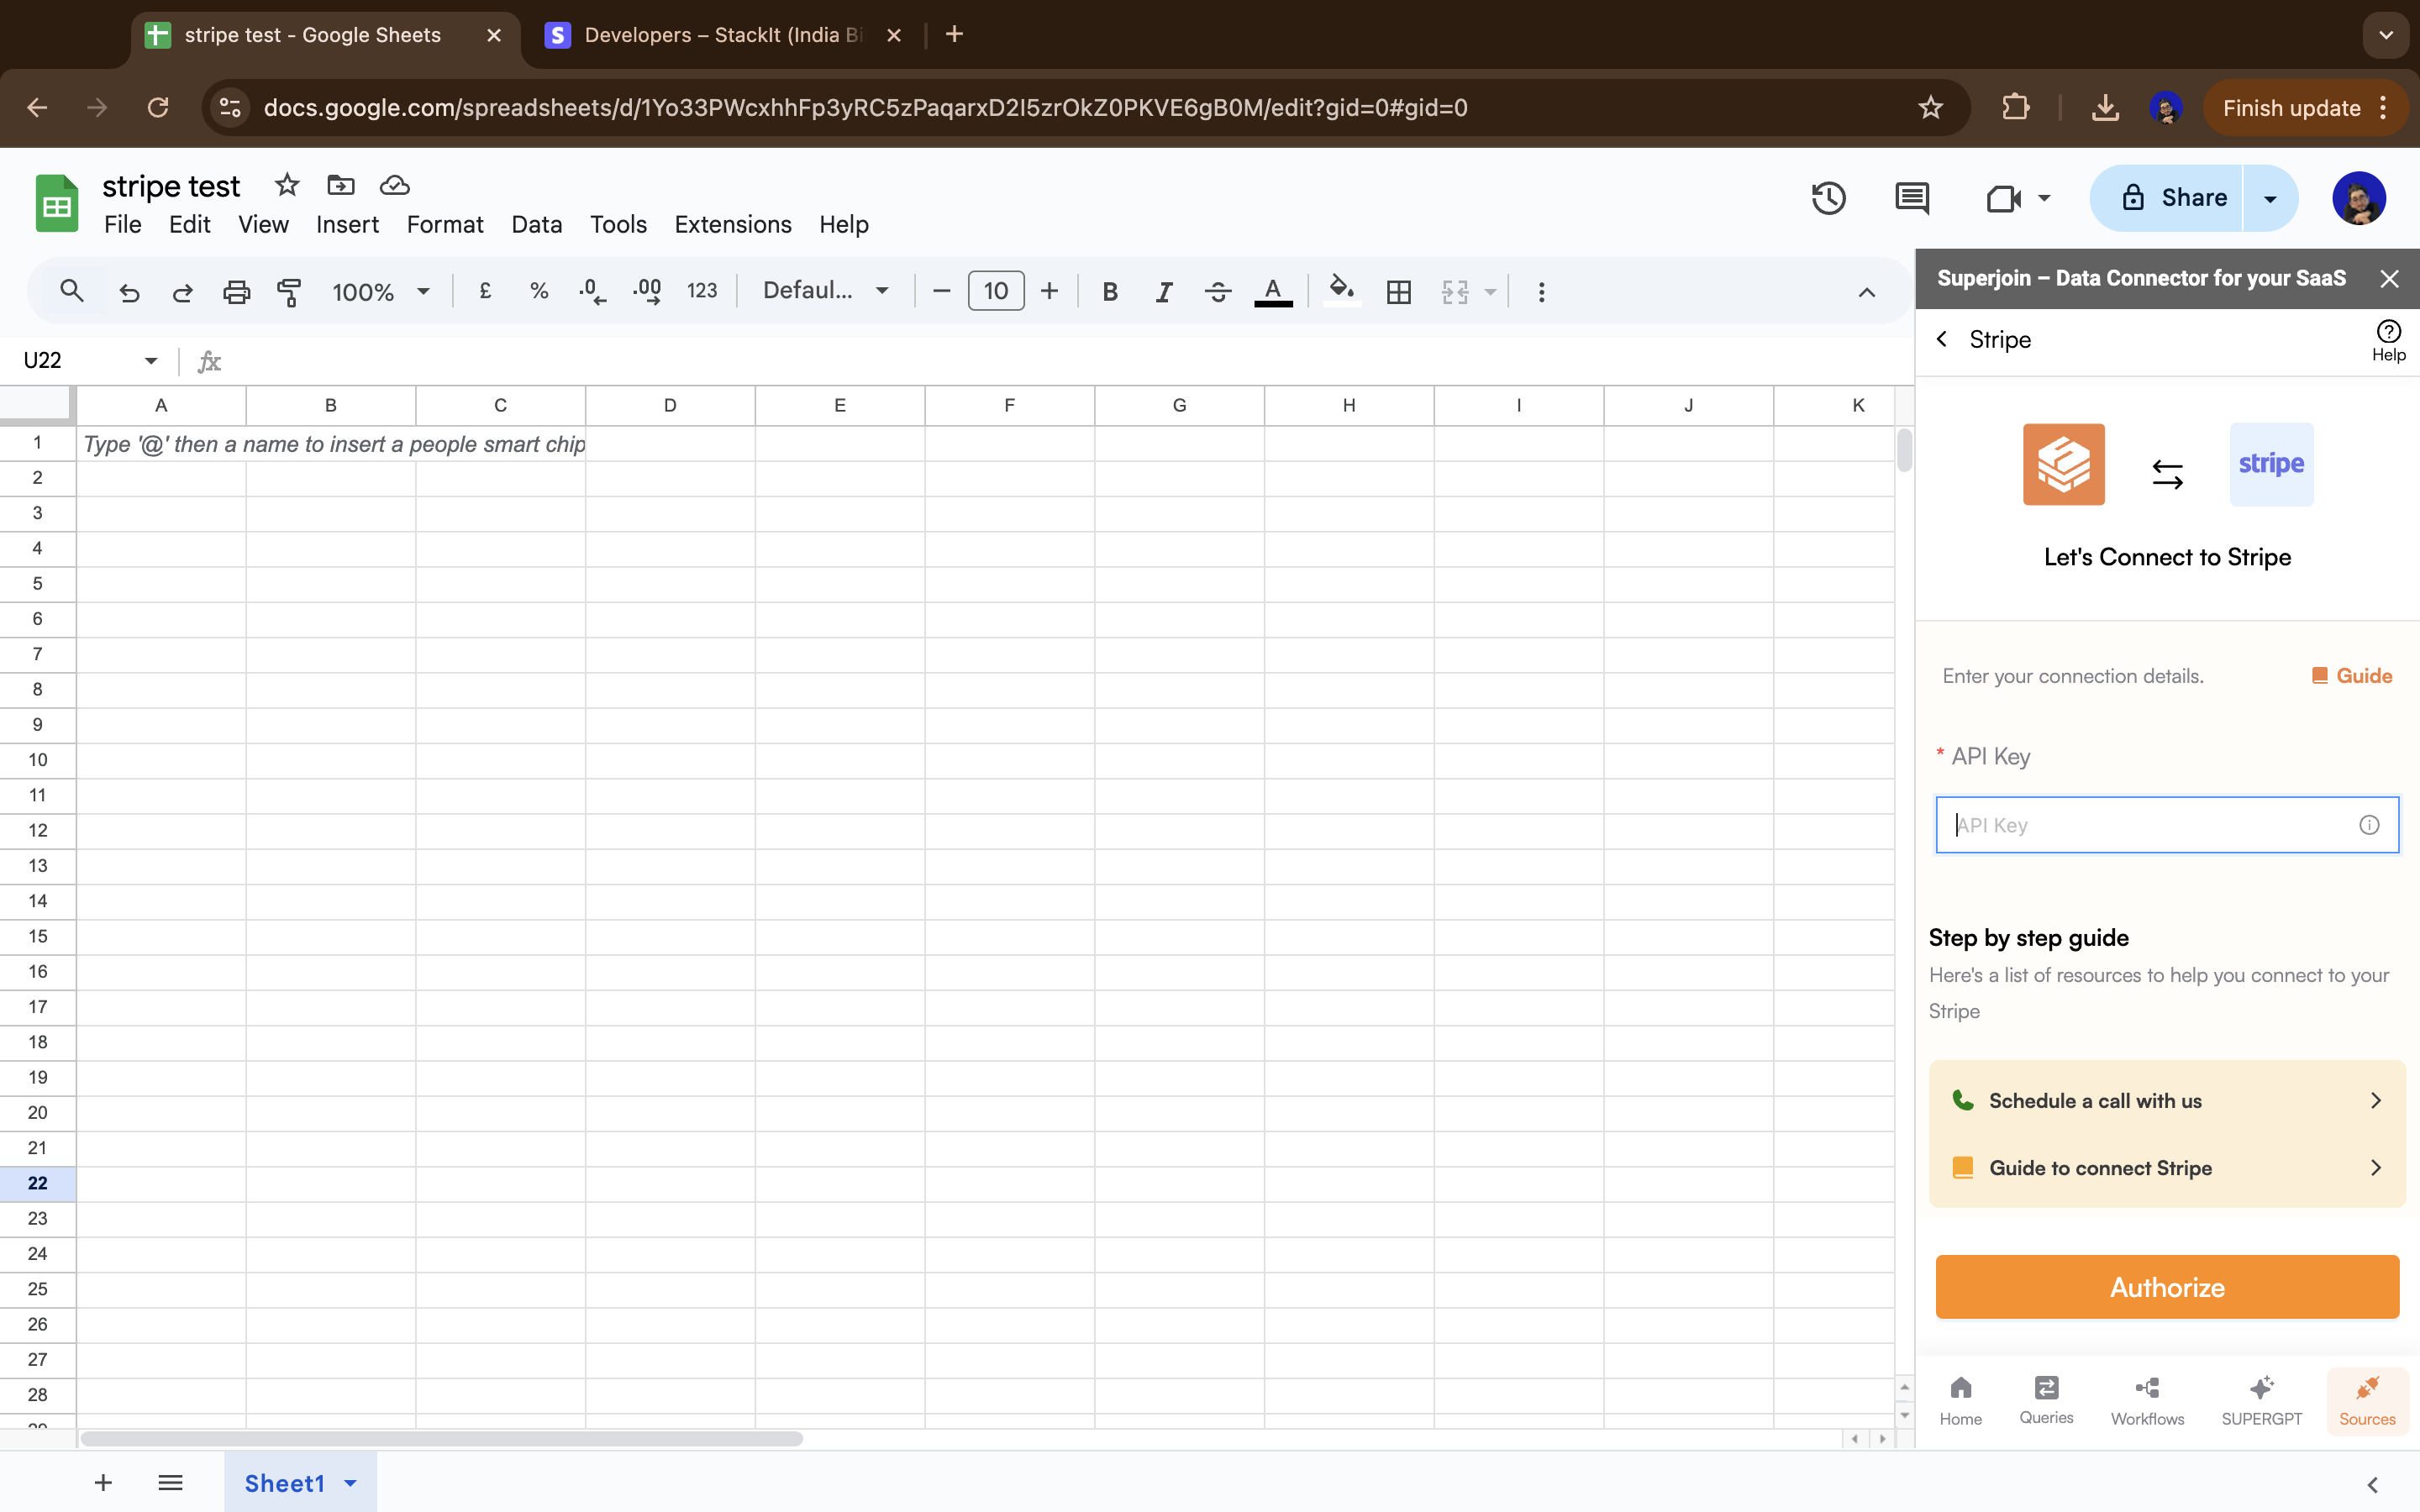2420x1512 pixels.
Task: Open the Guide link in panel
Action: [2352, 676]
